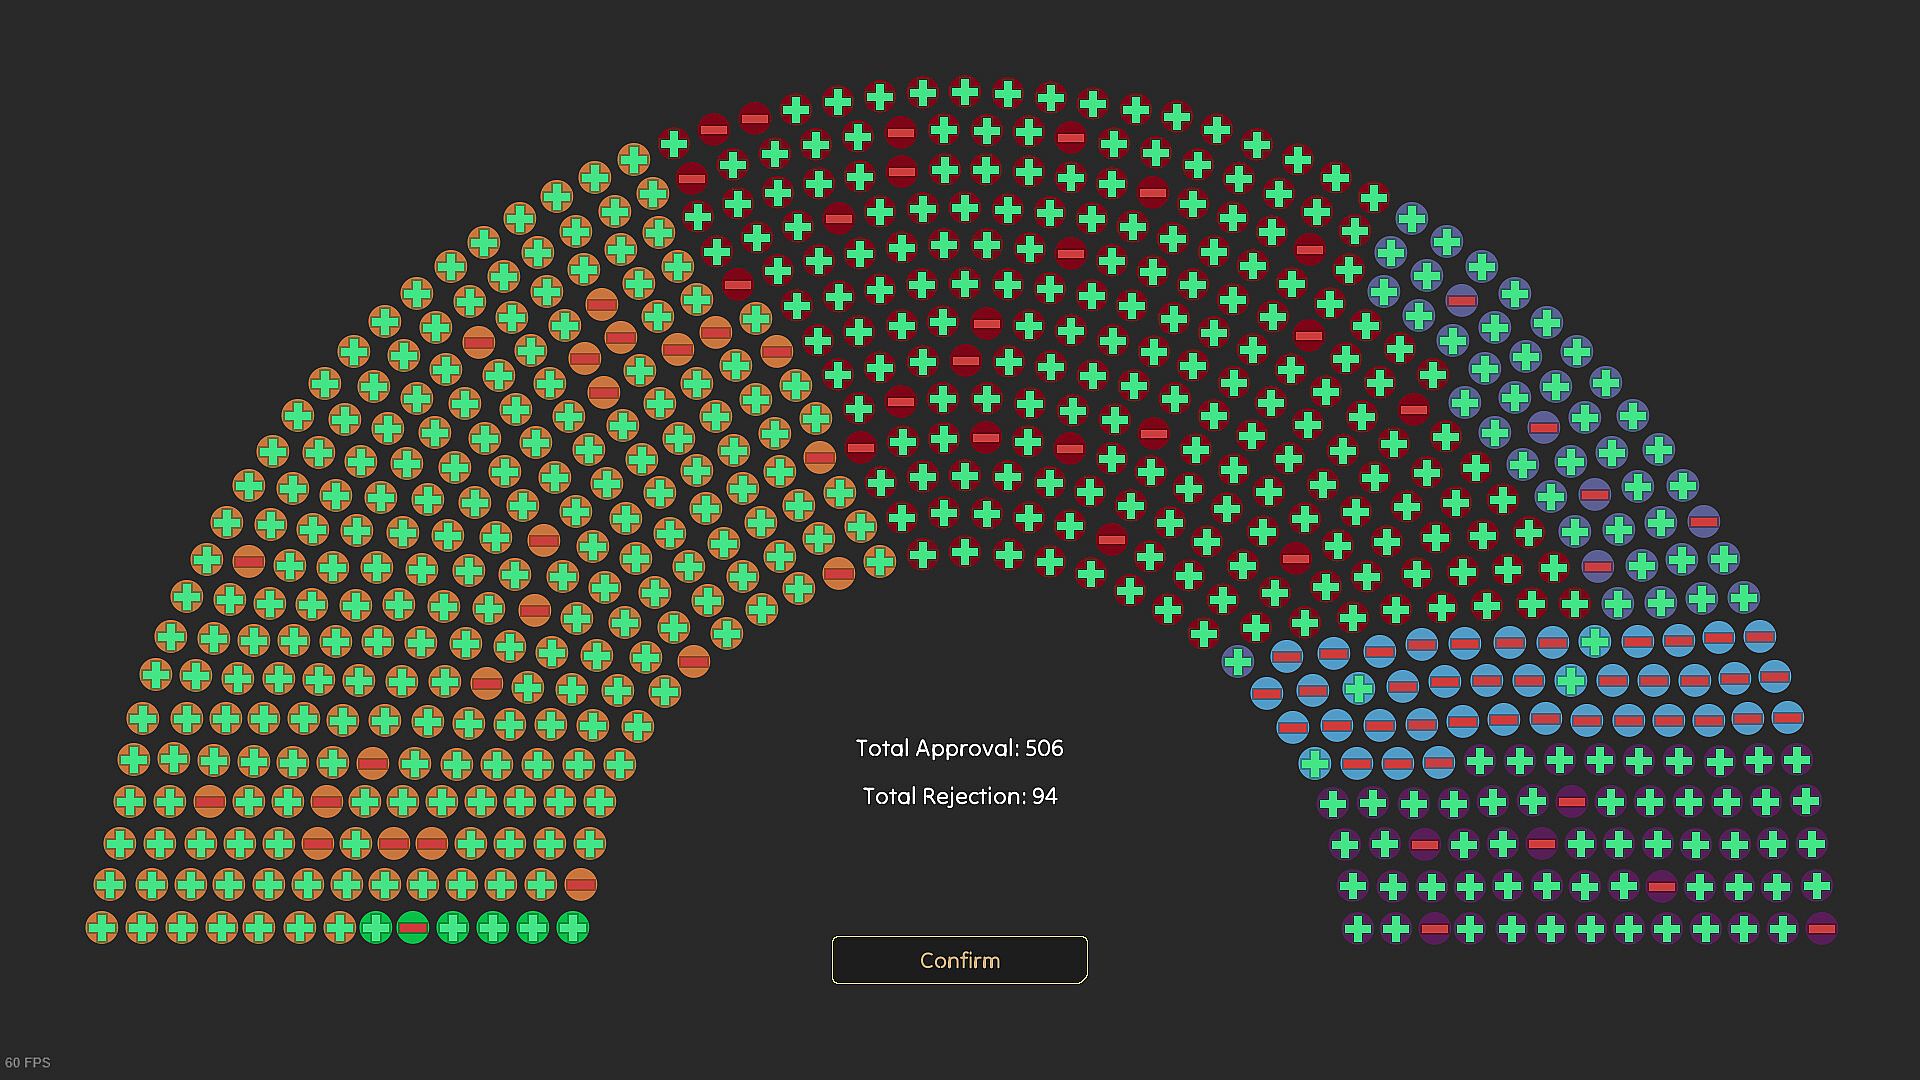Click the Total Rejection: 94 label
The image size is (1920, 1080).
(x=959, y=796)
